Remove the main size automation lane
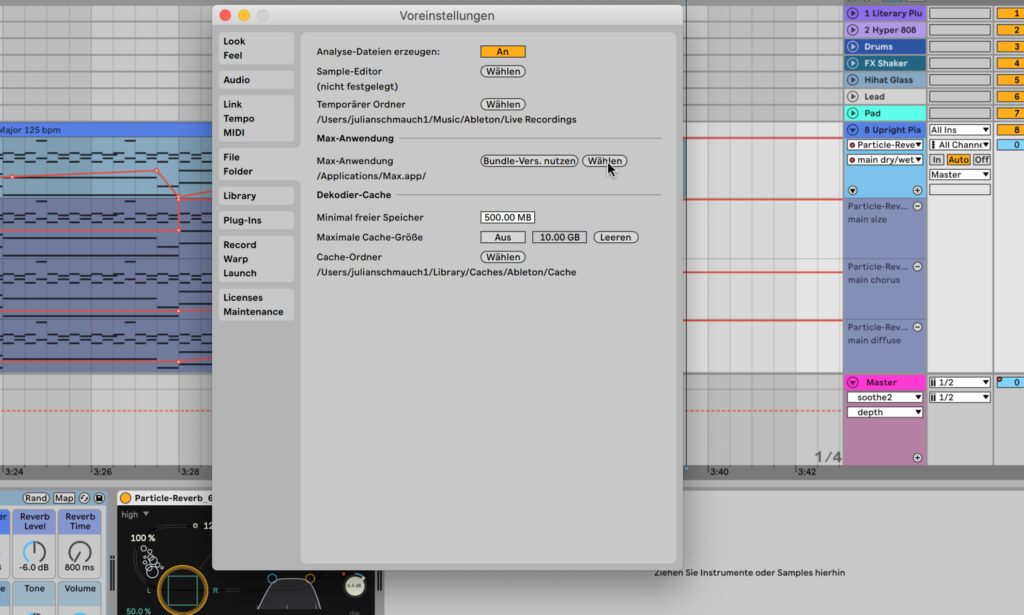 917,206
